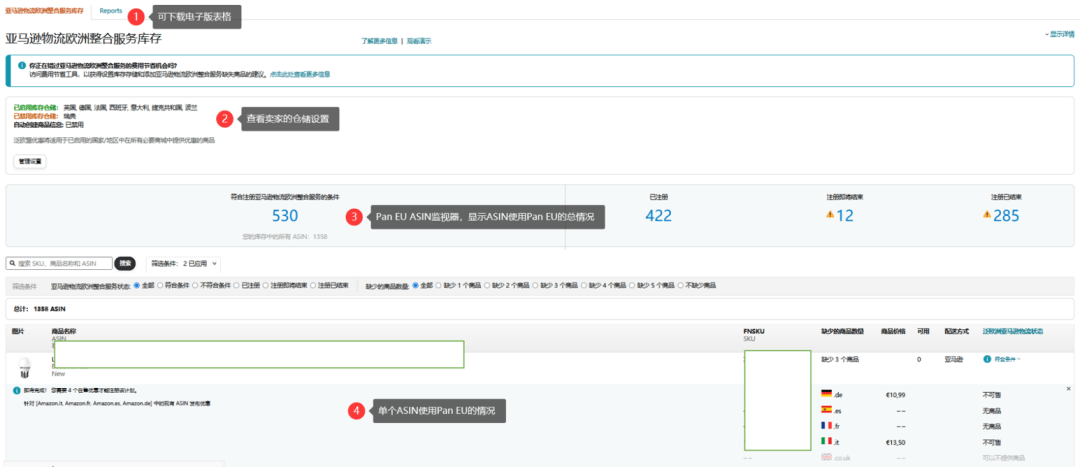1080x467 pixels.
Task: Click the French flag icon for .fr
Action: pyautogui.click(x=826, y=425)
